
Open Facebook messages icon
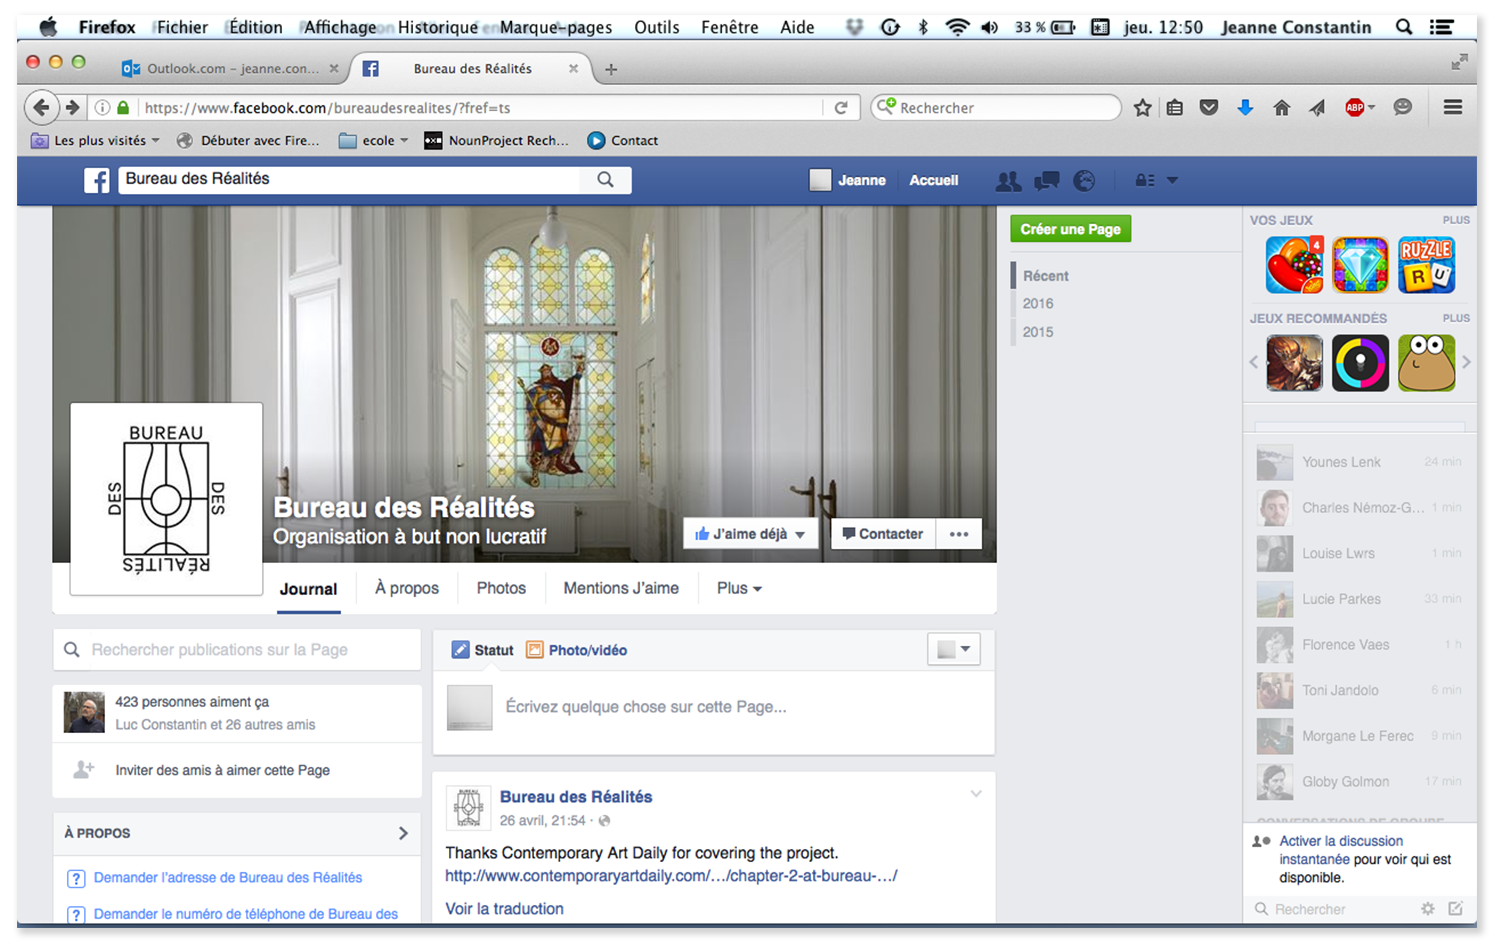[1046, 181]
